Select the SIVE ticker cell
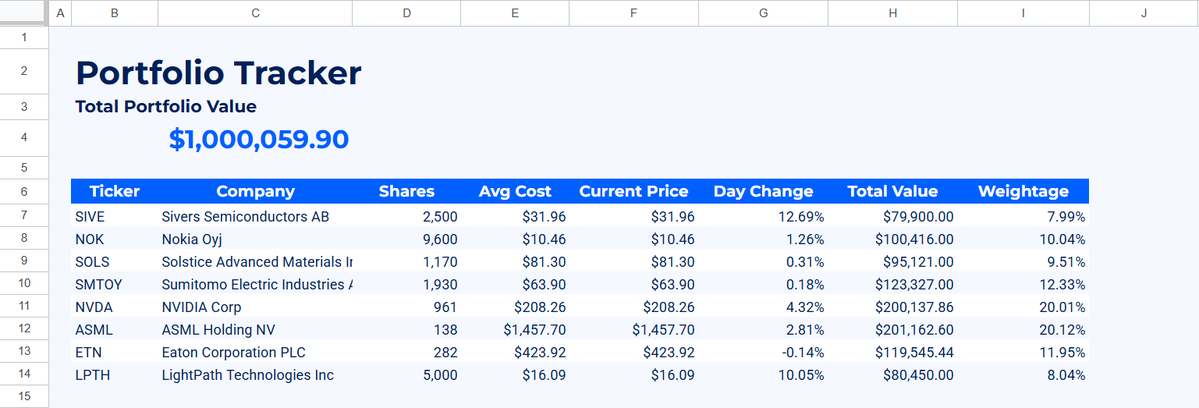 (115, 216)
